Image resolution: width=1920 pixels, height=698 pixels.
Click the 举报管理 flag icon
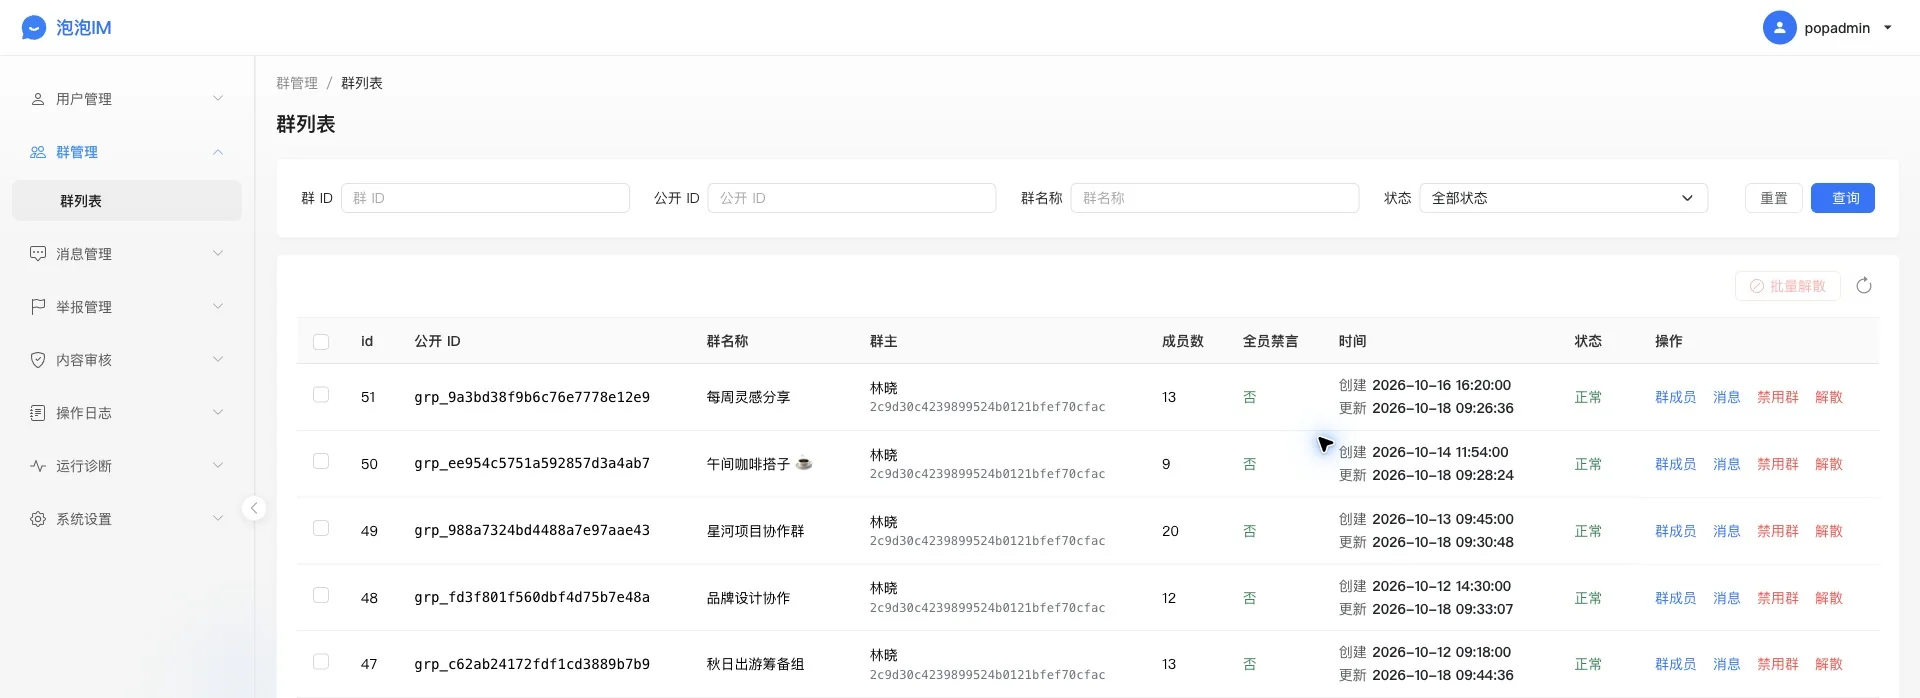coord(38,307)
